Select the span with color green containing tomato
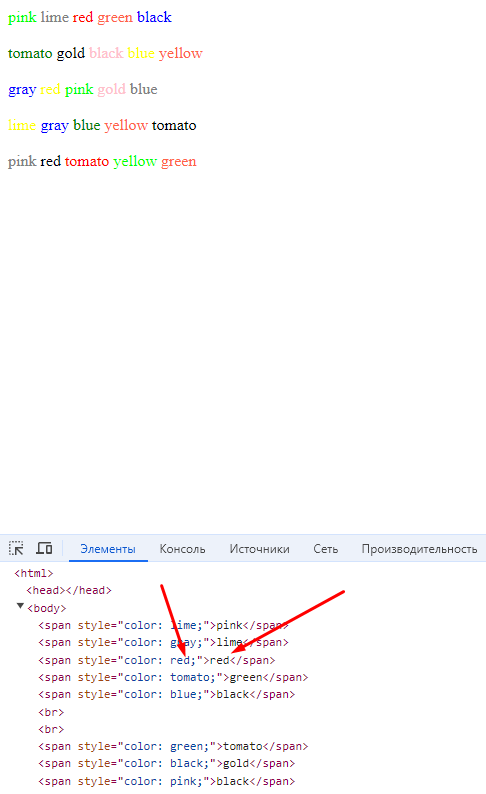486x794 pixels. [x=173, y=746]
